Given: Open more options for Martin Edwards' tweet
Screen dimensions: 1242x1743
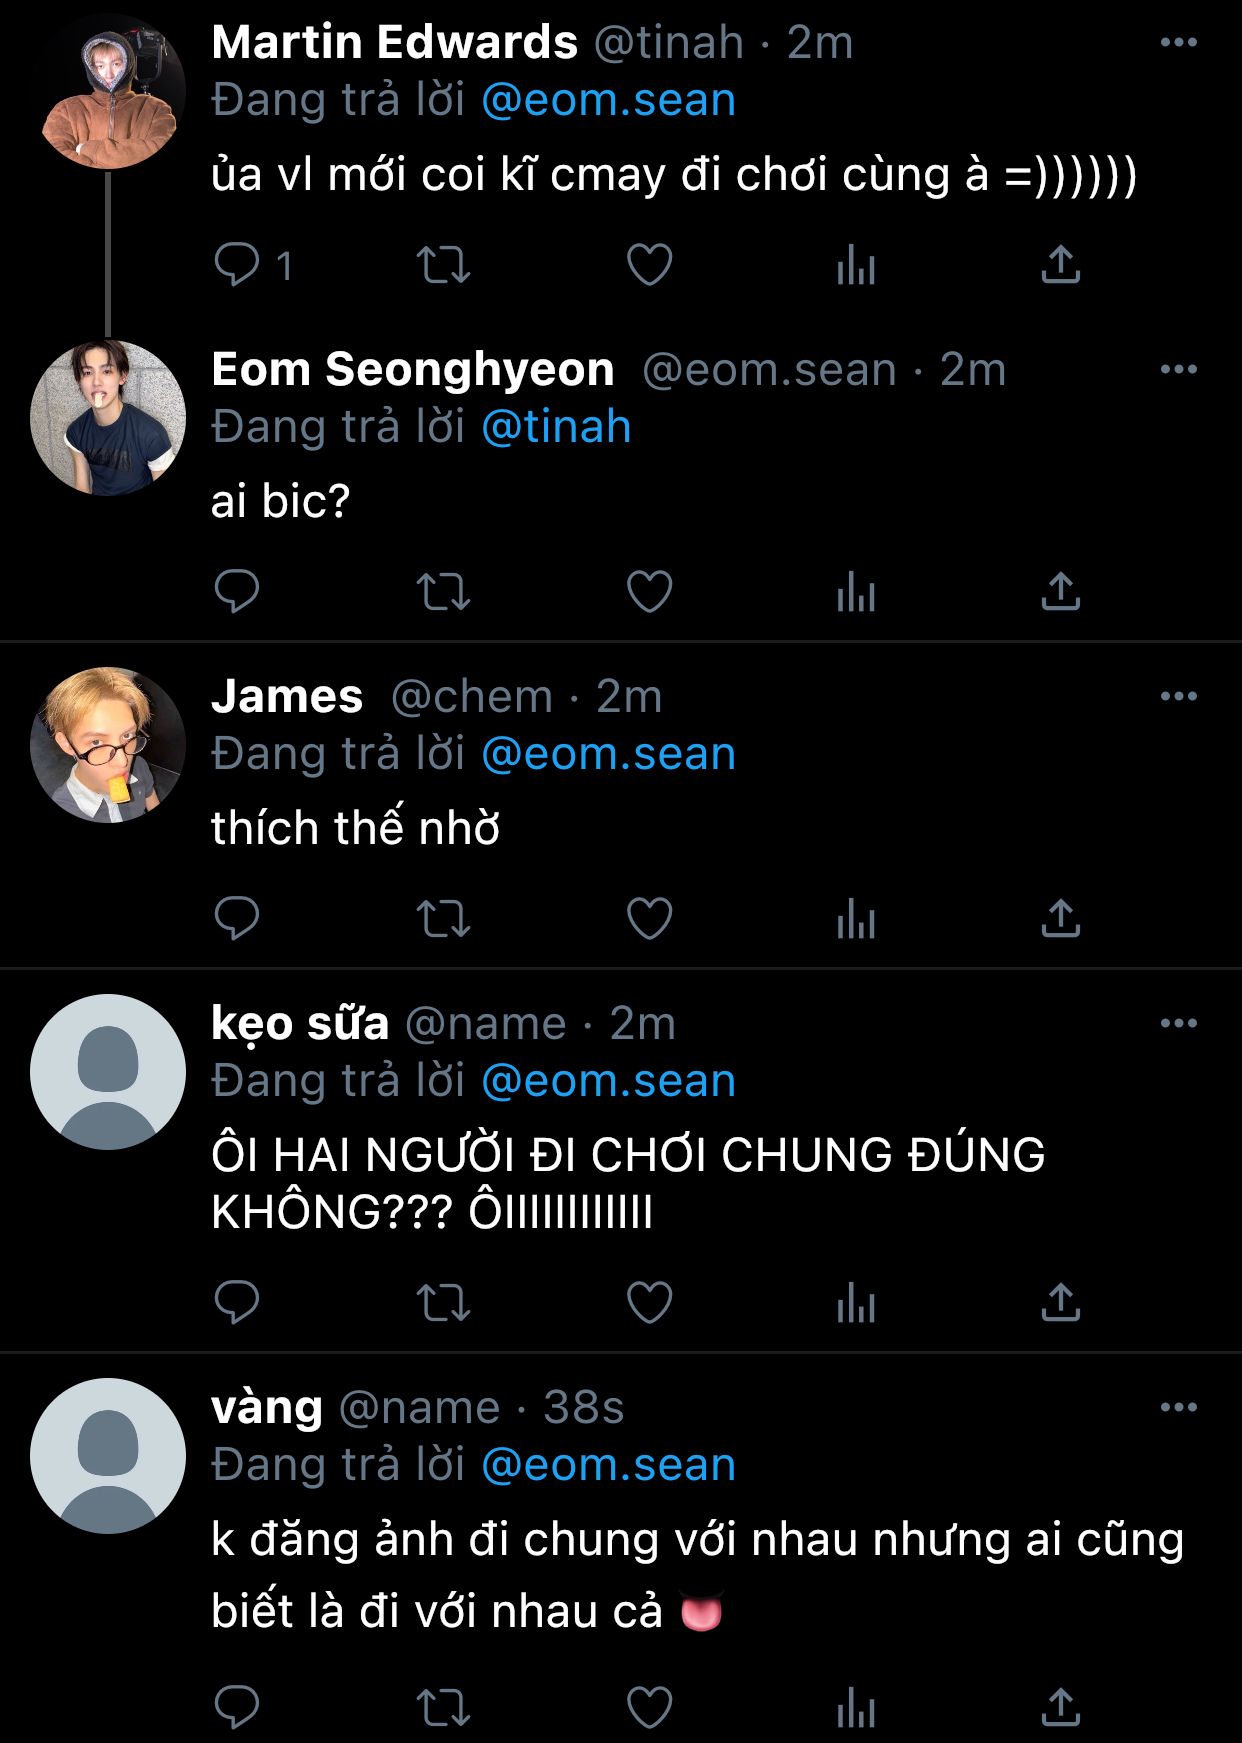Looking at the screenshot, I should (1178, 43).
